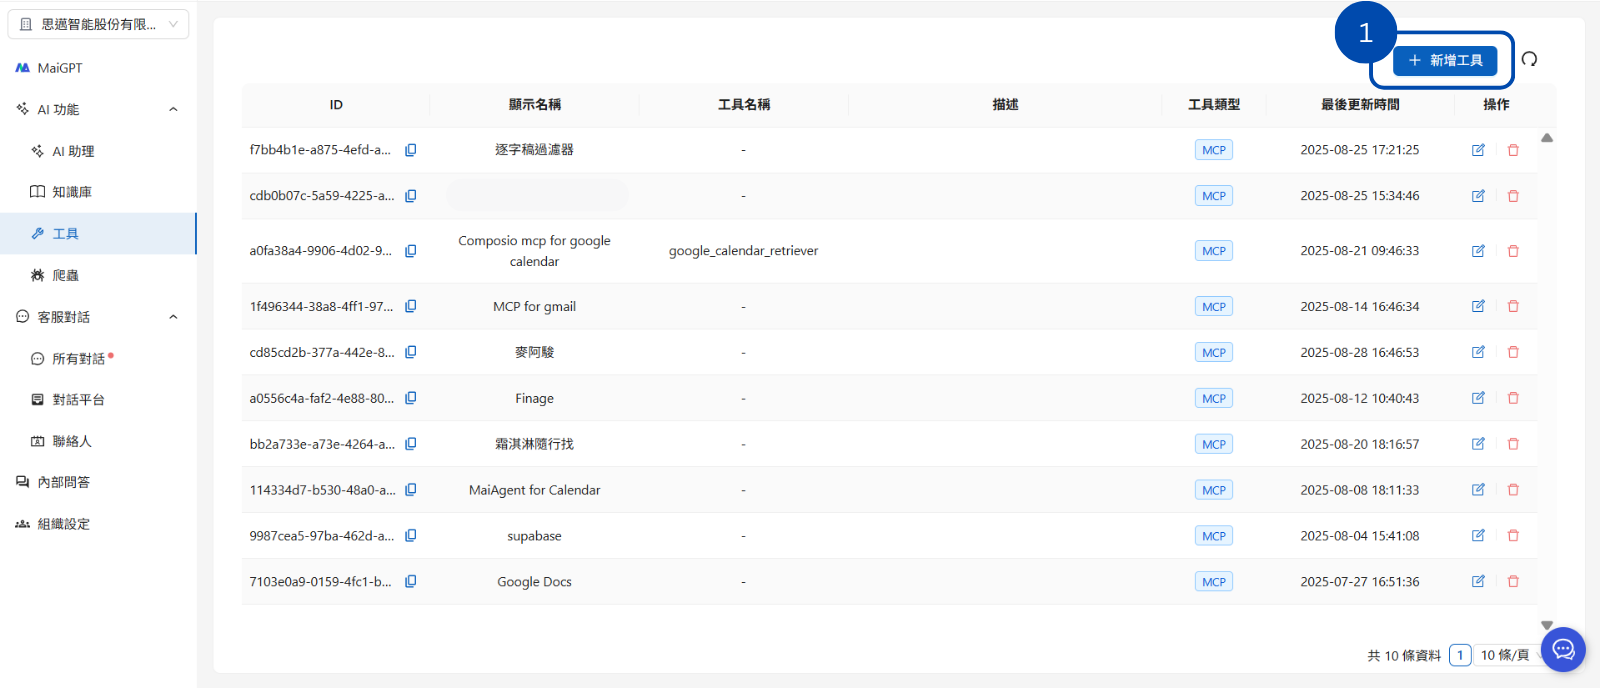Screen dimensions: 1600x688
Task: Collapse the 客服對話 section
Action: [x=173, y=317]
